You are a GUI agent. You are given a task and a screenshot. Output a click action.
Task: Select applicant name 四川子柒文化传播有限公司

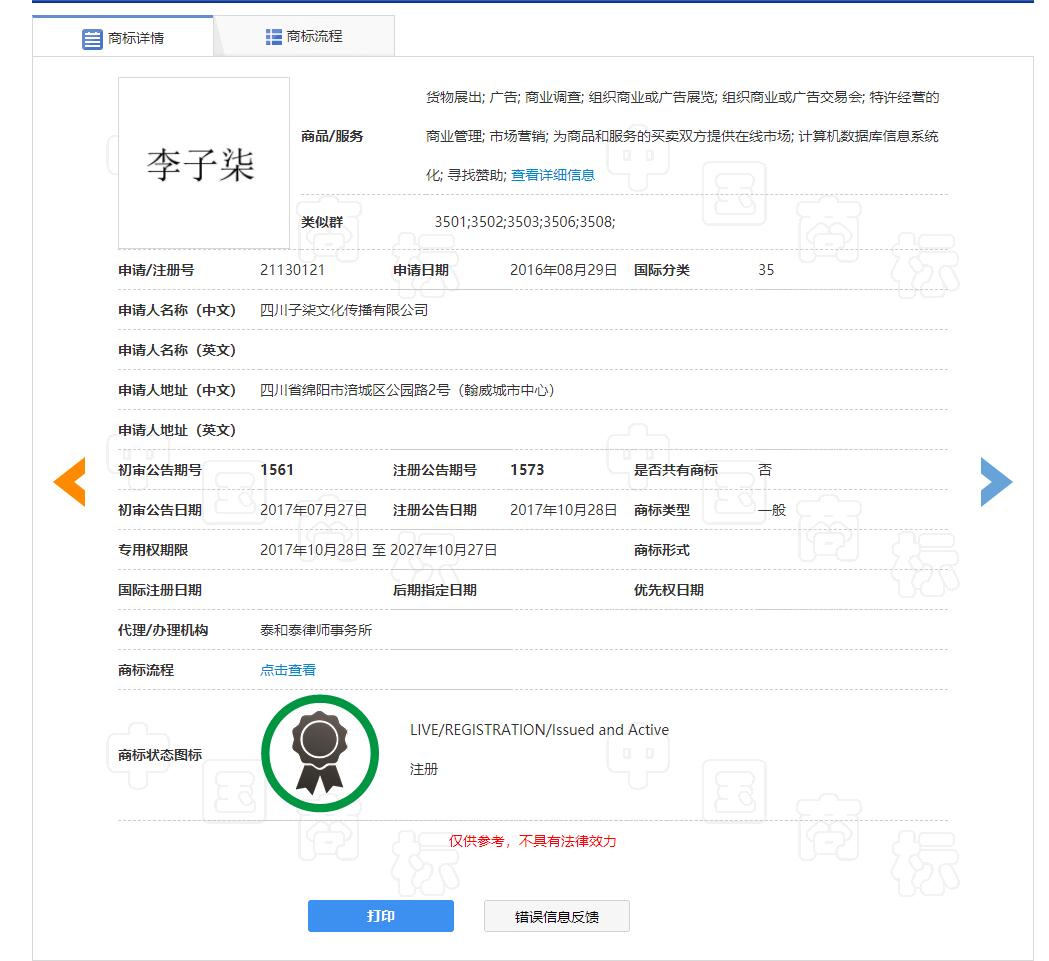pyautogui.click(x=344, y=310)
